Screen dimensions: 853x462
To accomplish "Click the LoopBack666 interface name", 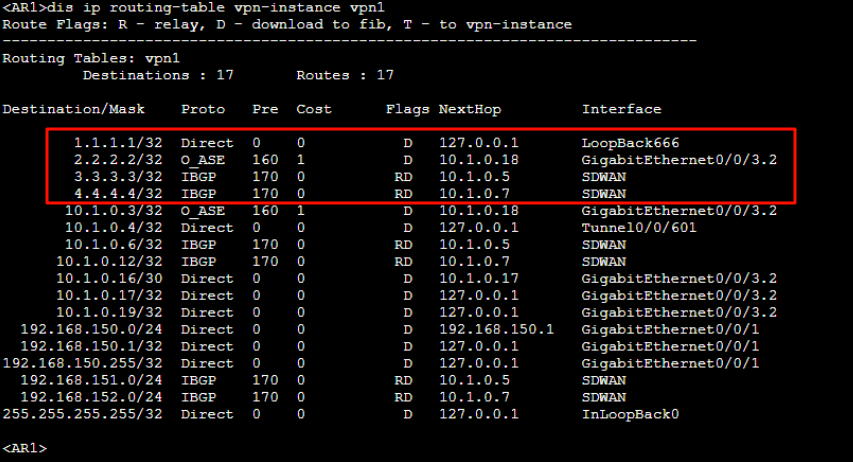I will 631,143.
